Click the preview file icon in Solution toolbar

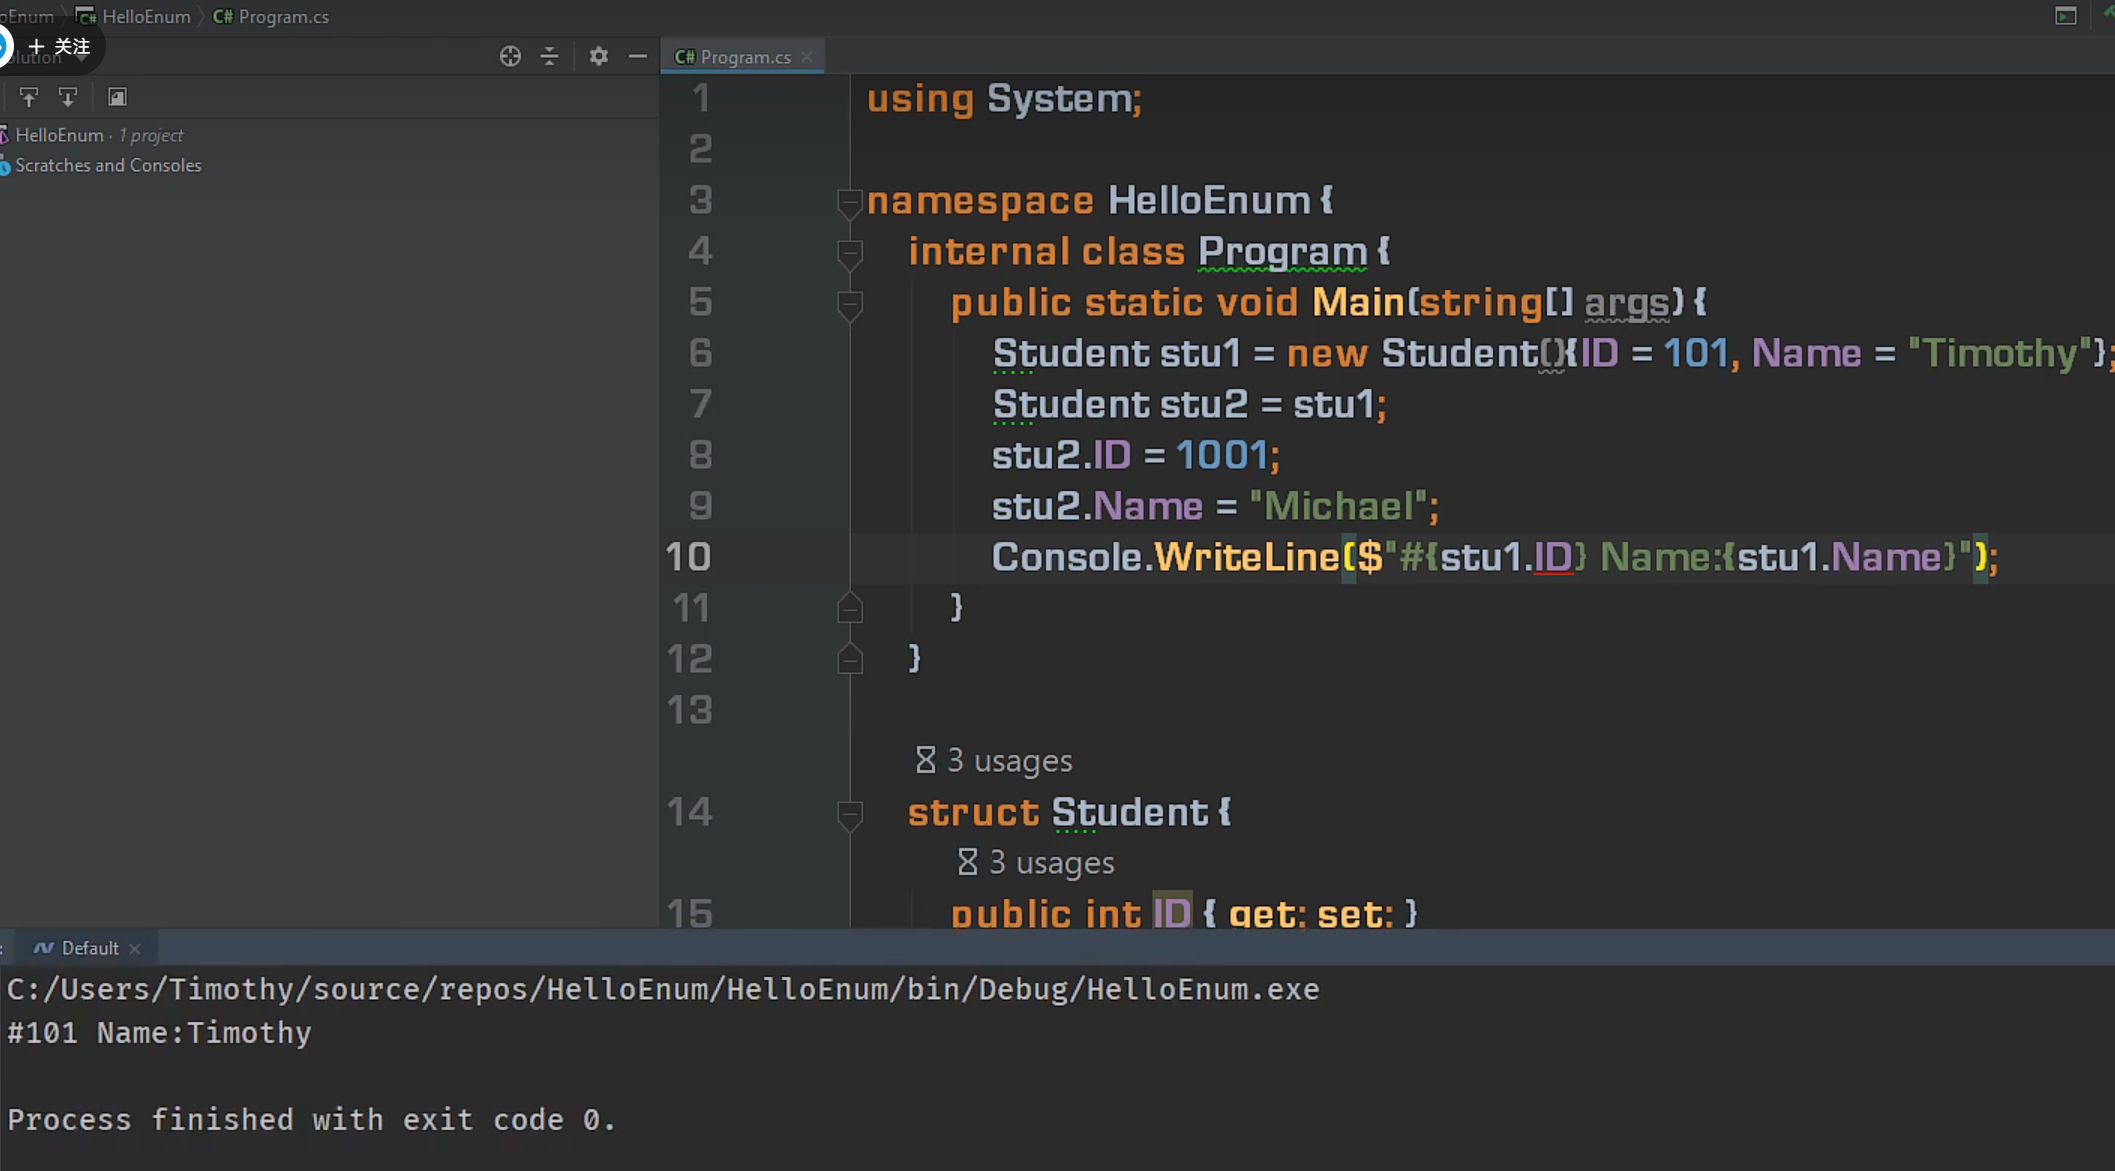pos(117,97)
